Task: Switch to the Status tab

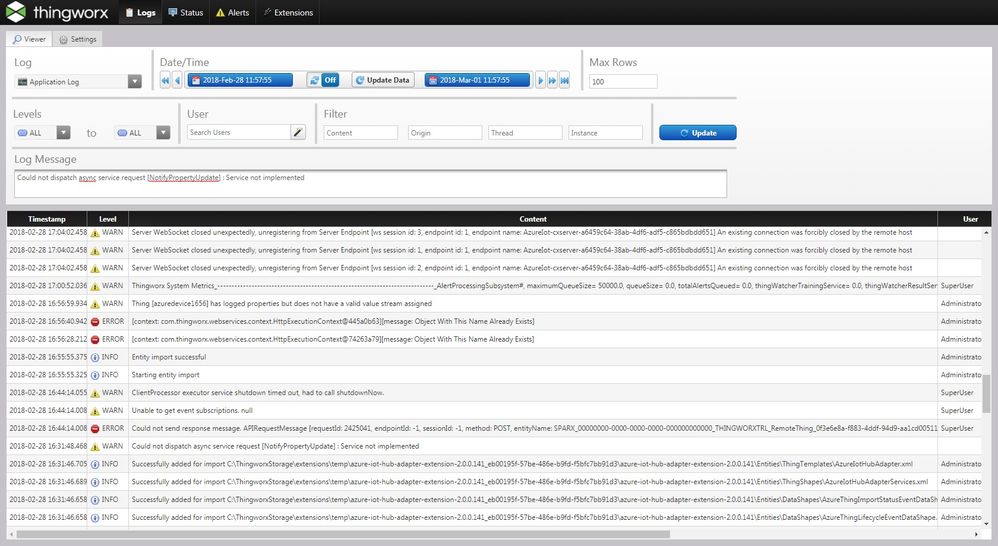Action: click(x=186, y=12)
